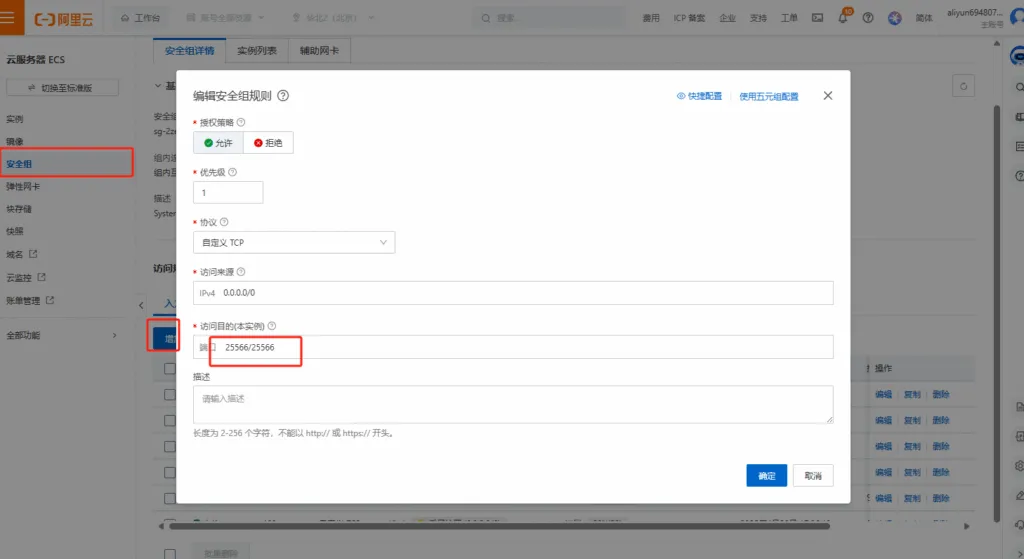Click the 确定 confirm button
The width and height of the screenshot is (1024, 559).
[767, 475]
